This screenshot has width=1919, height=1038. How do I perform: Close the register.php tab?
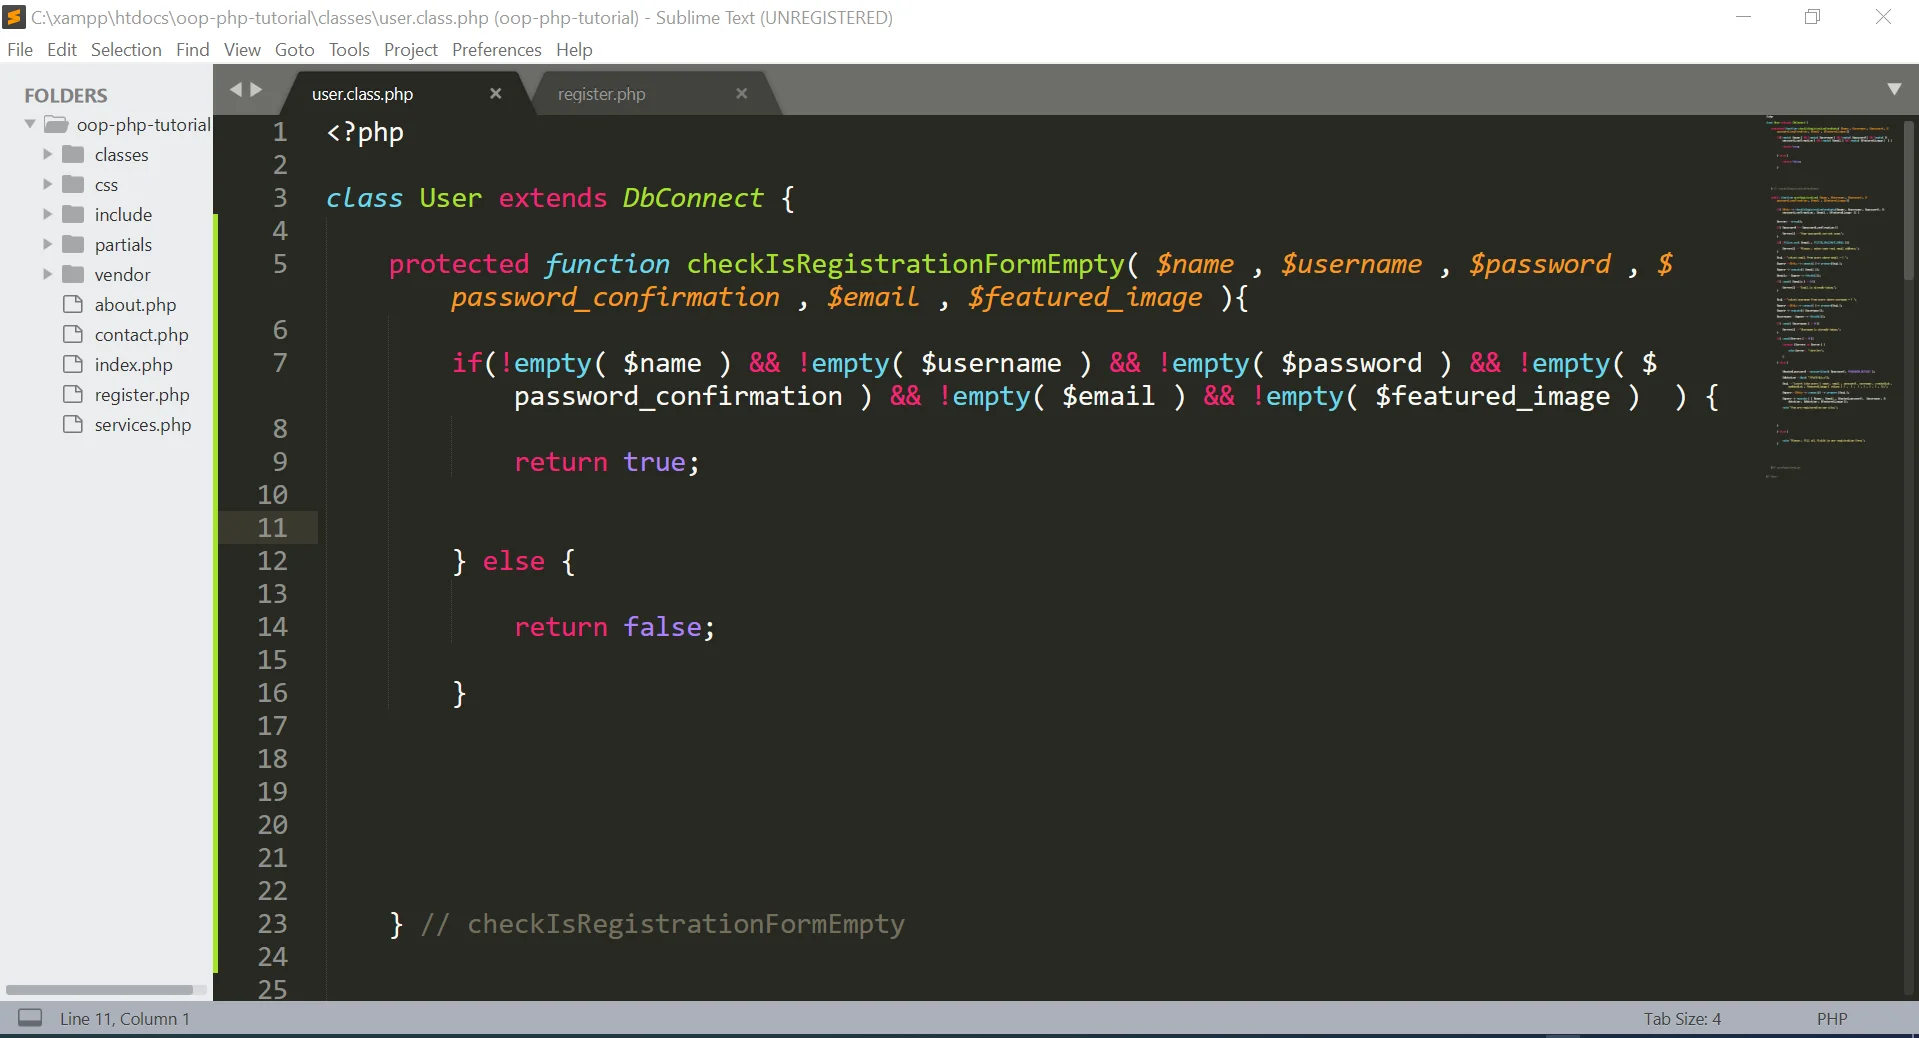[x=741, y=93]
